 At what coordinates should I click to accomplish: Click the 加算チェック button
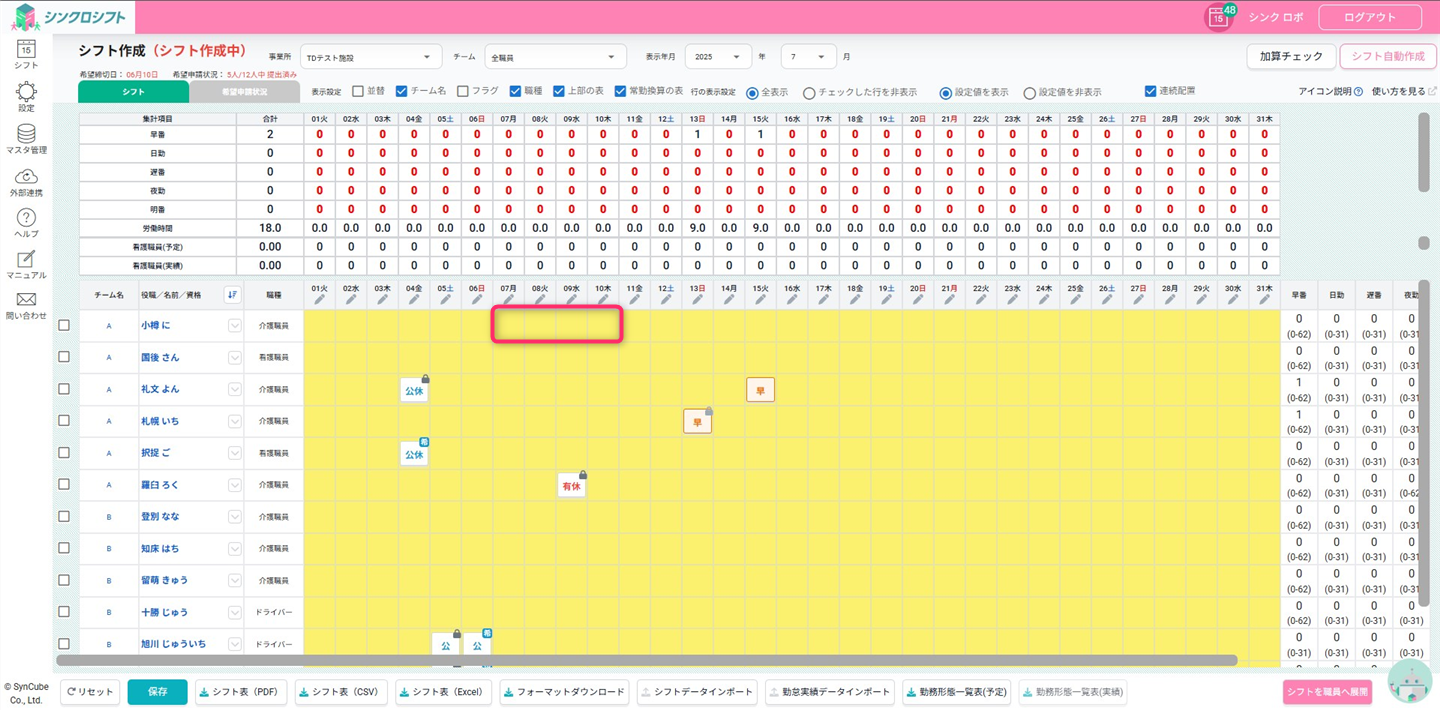click(x=1291, y=57)
